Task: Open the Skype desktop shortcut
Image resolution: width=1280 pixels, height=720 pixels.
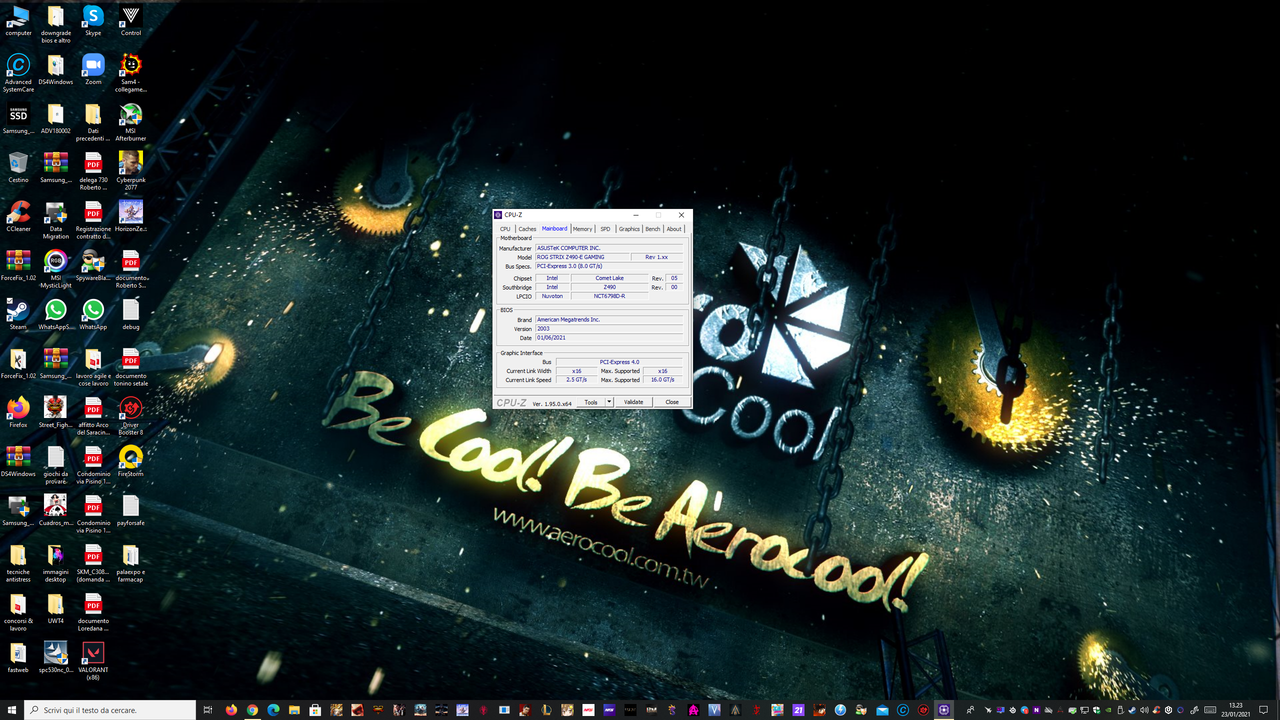Action: (93, 22)
